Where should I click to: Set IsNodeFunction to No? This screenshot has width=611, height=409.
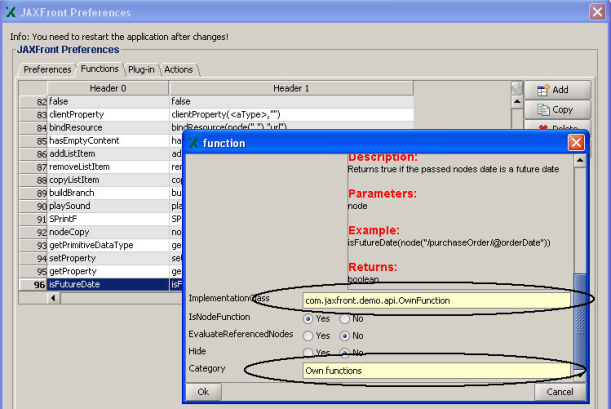click(346, 317)
